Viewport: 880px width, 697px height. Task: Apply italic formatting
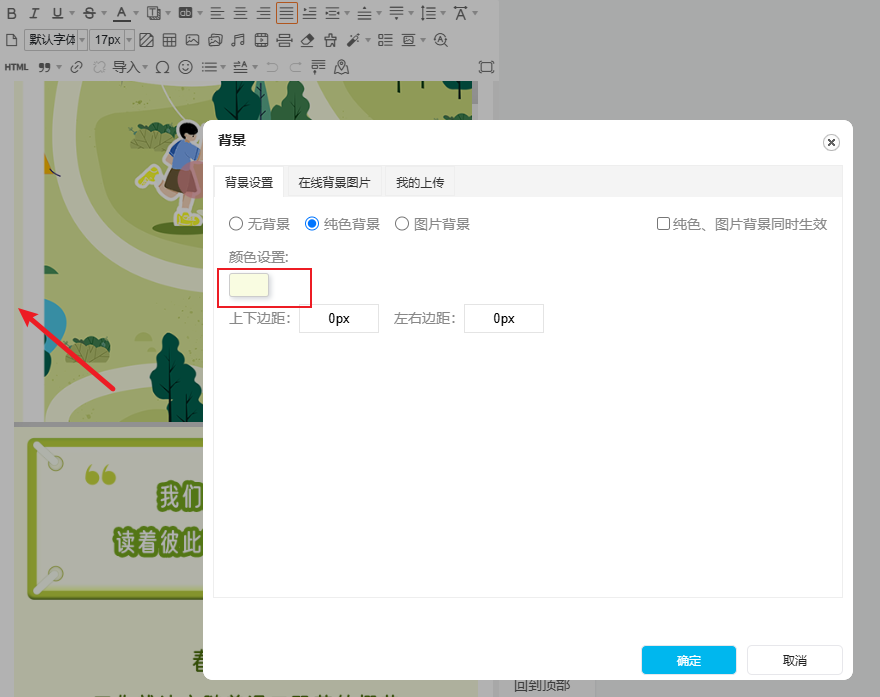click(x=34, y=13)
